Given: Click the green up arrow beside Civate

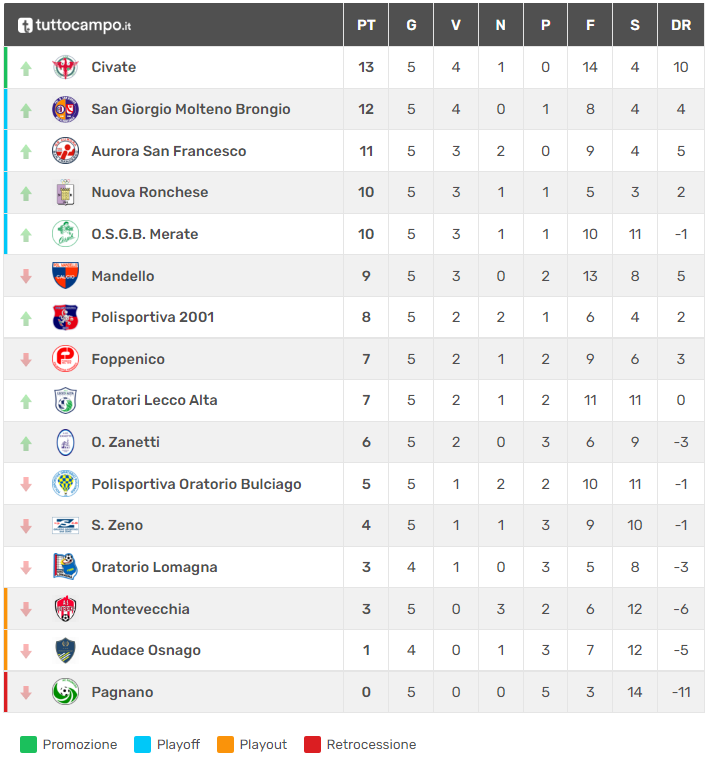Looking at the screenshot, I should 27,68.
